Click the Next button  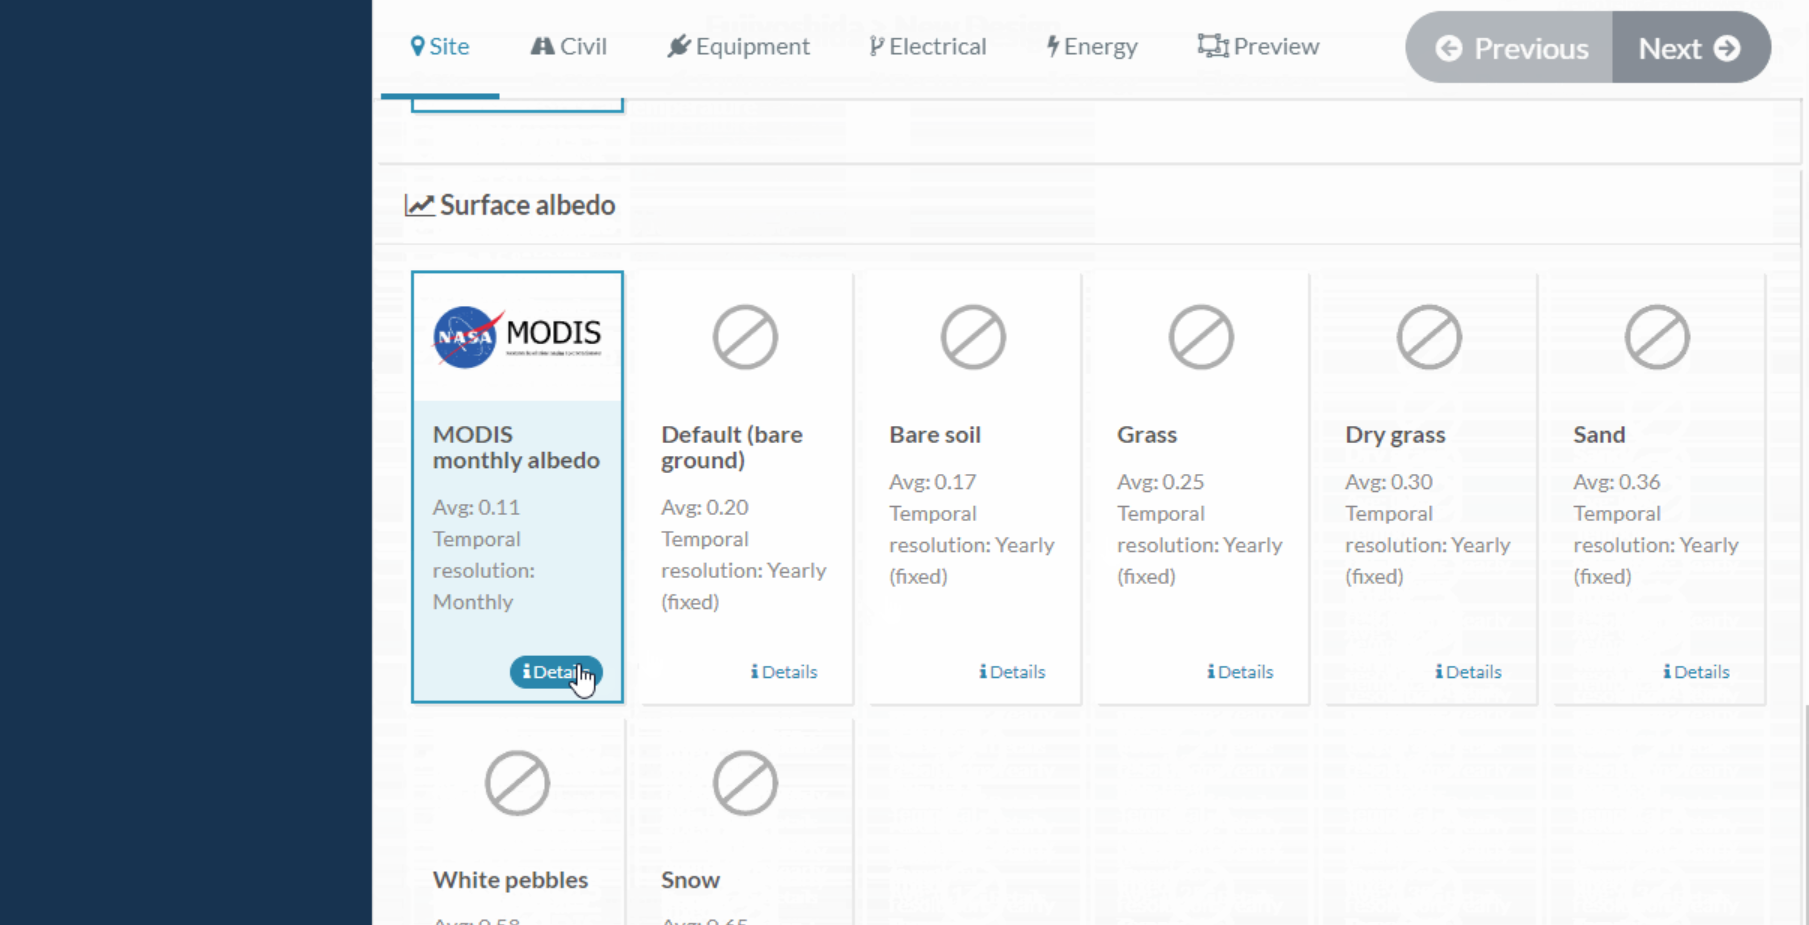point(1691,48)
